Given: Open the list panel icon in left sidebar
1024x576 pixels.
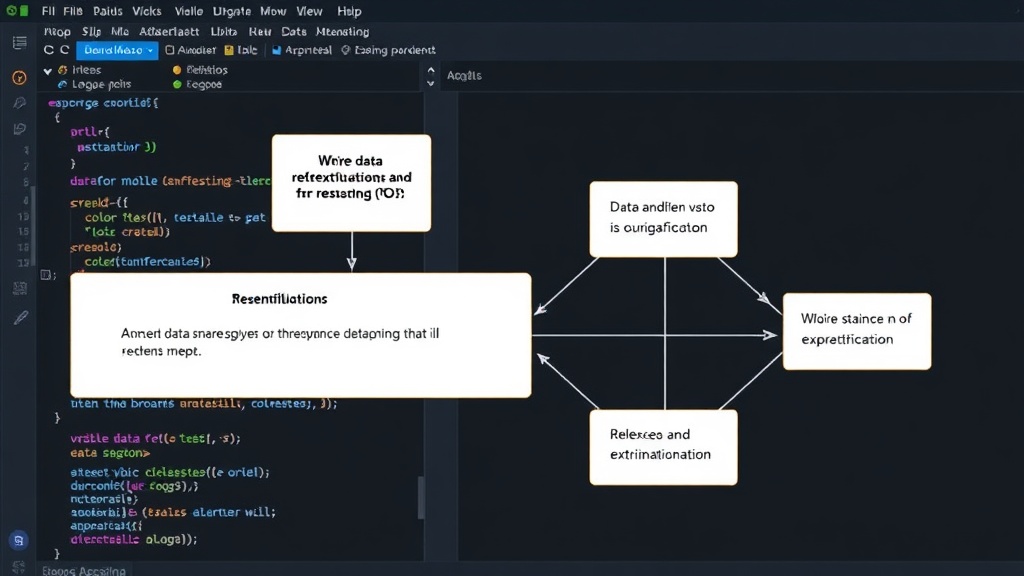Looking at the screenshot, I should 20,42.
